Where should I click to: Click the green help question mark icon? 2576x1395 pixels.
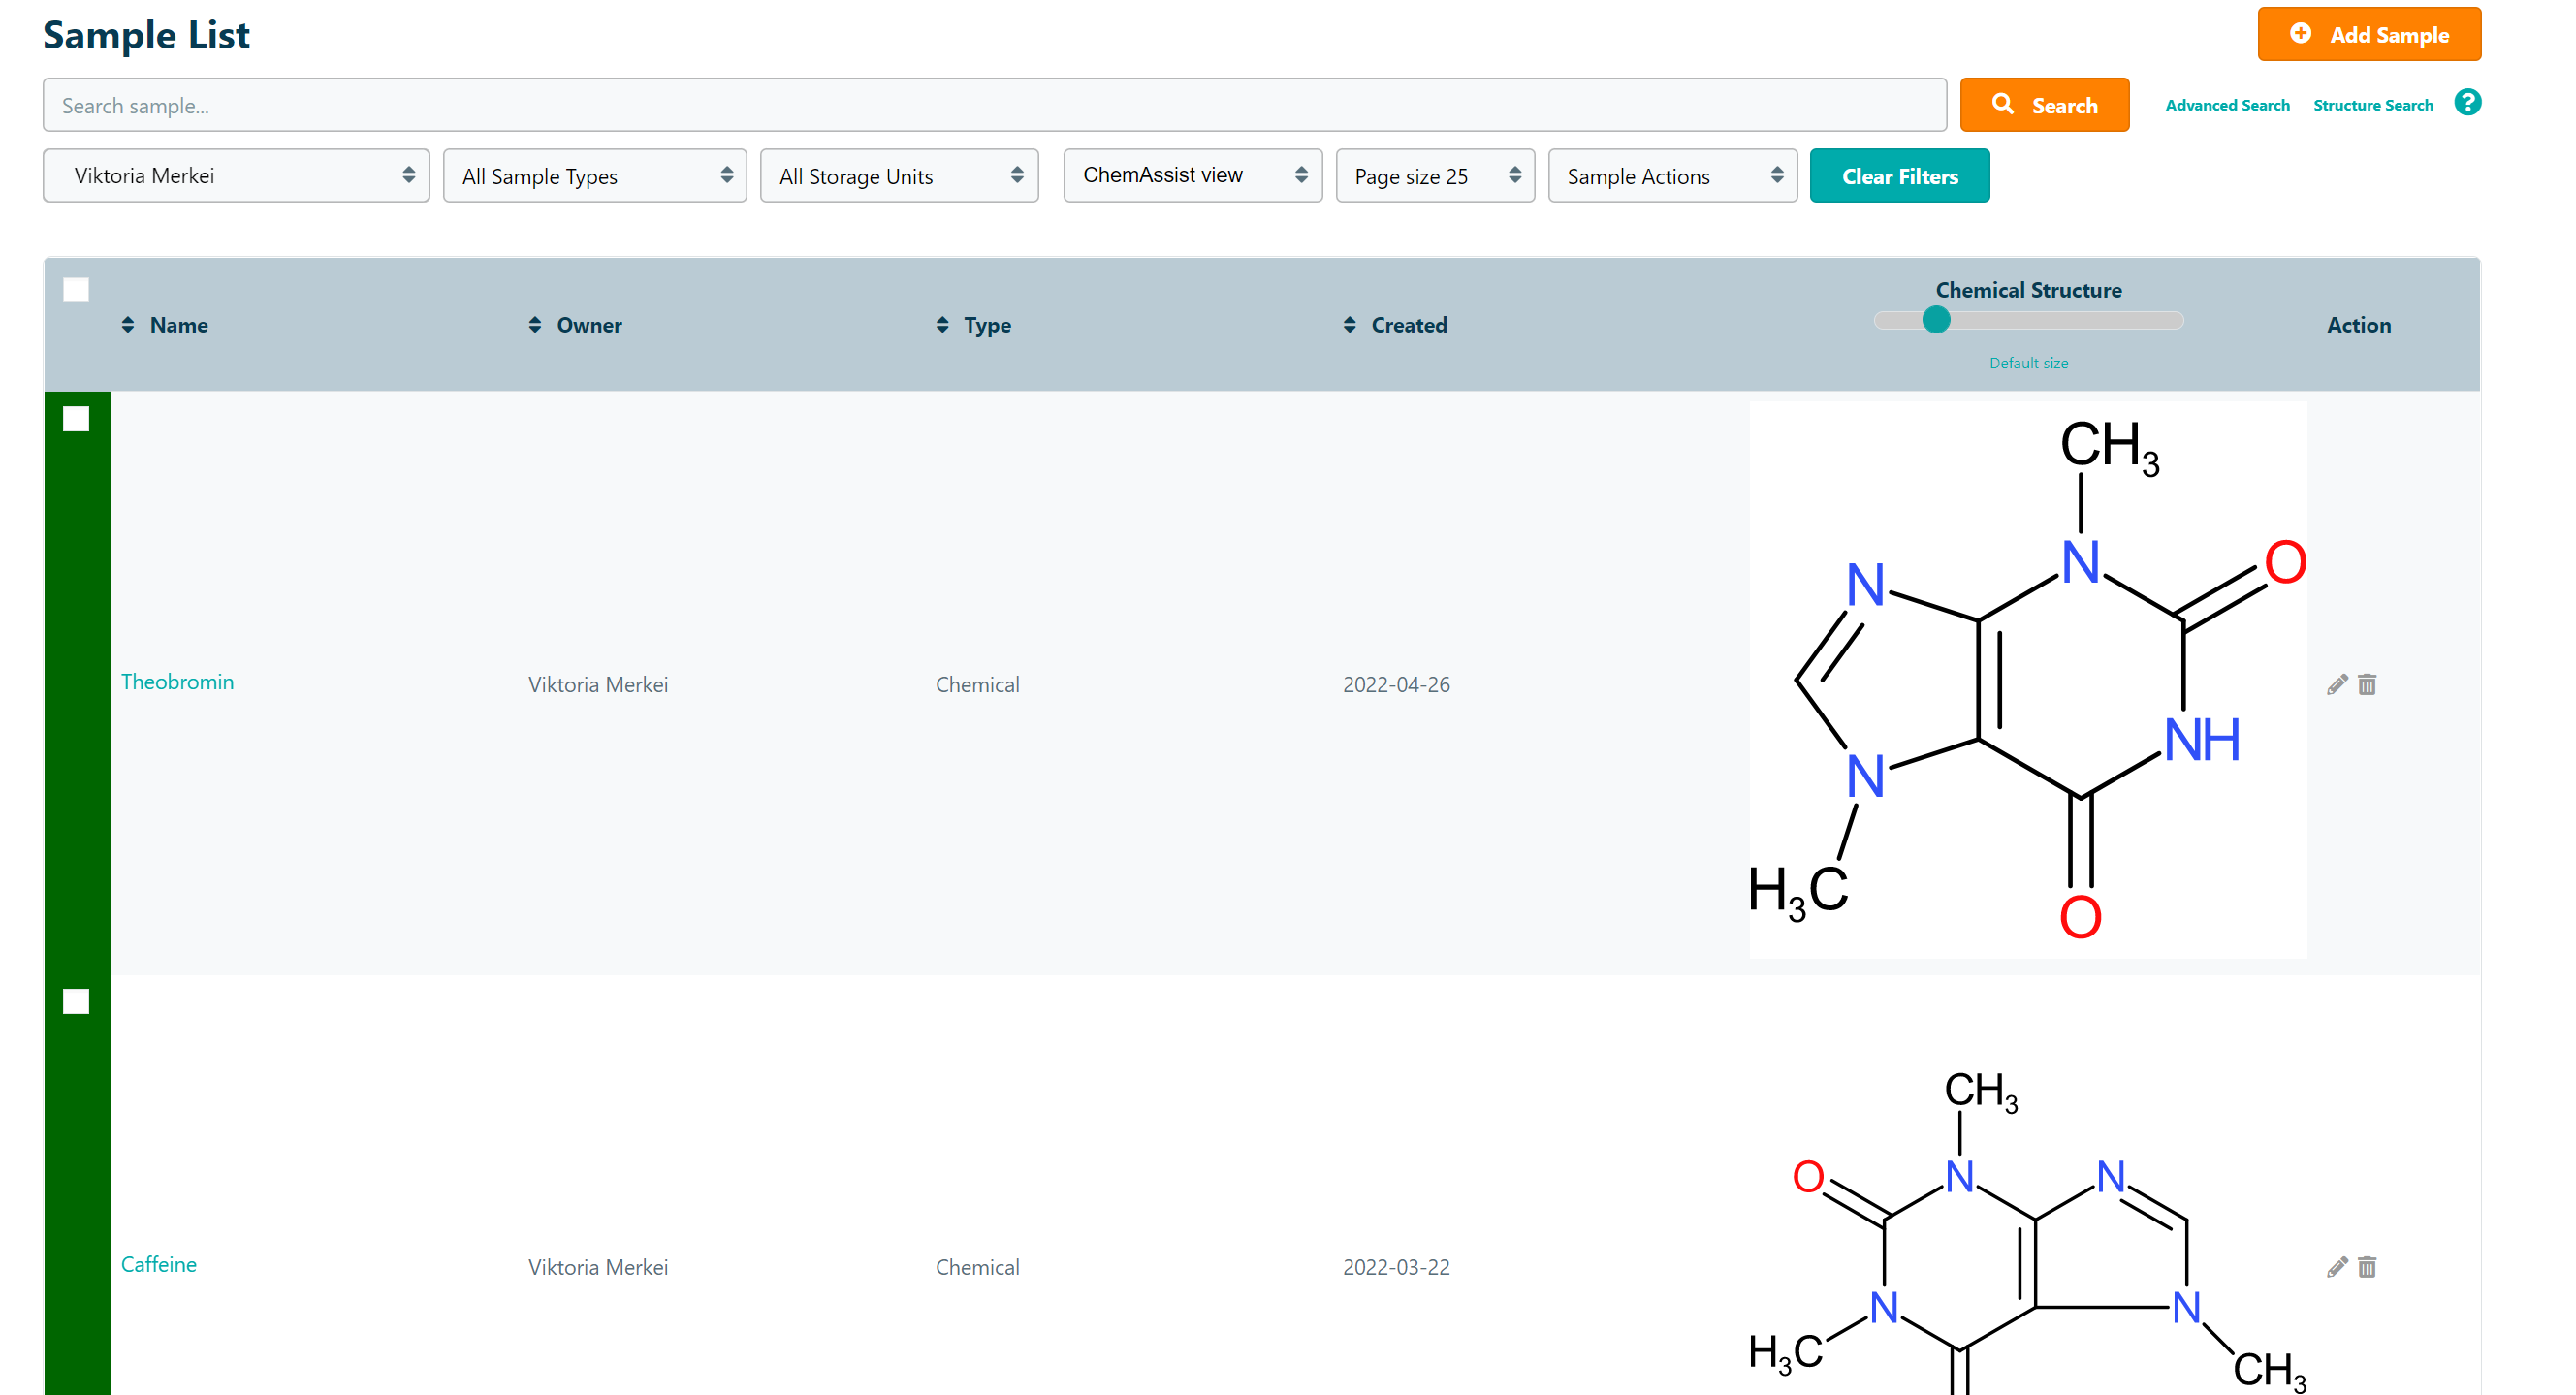pyautogui.click(x=2467, y=103)
